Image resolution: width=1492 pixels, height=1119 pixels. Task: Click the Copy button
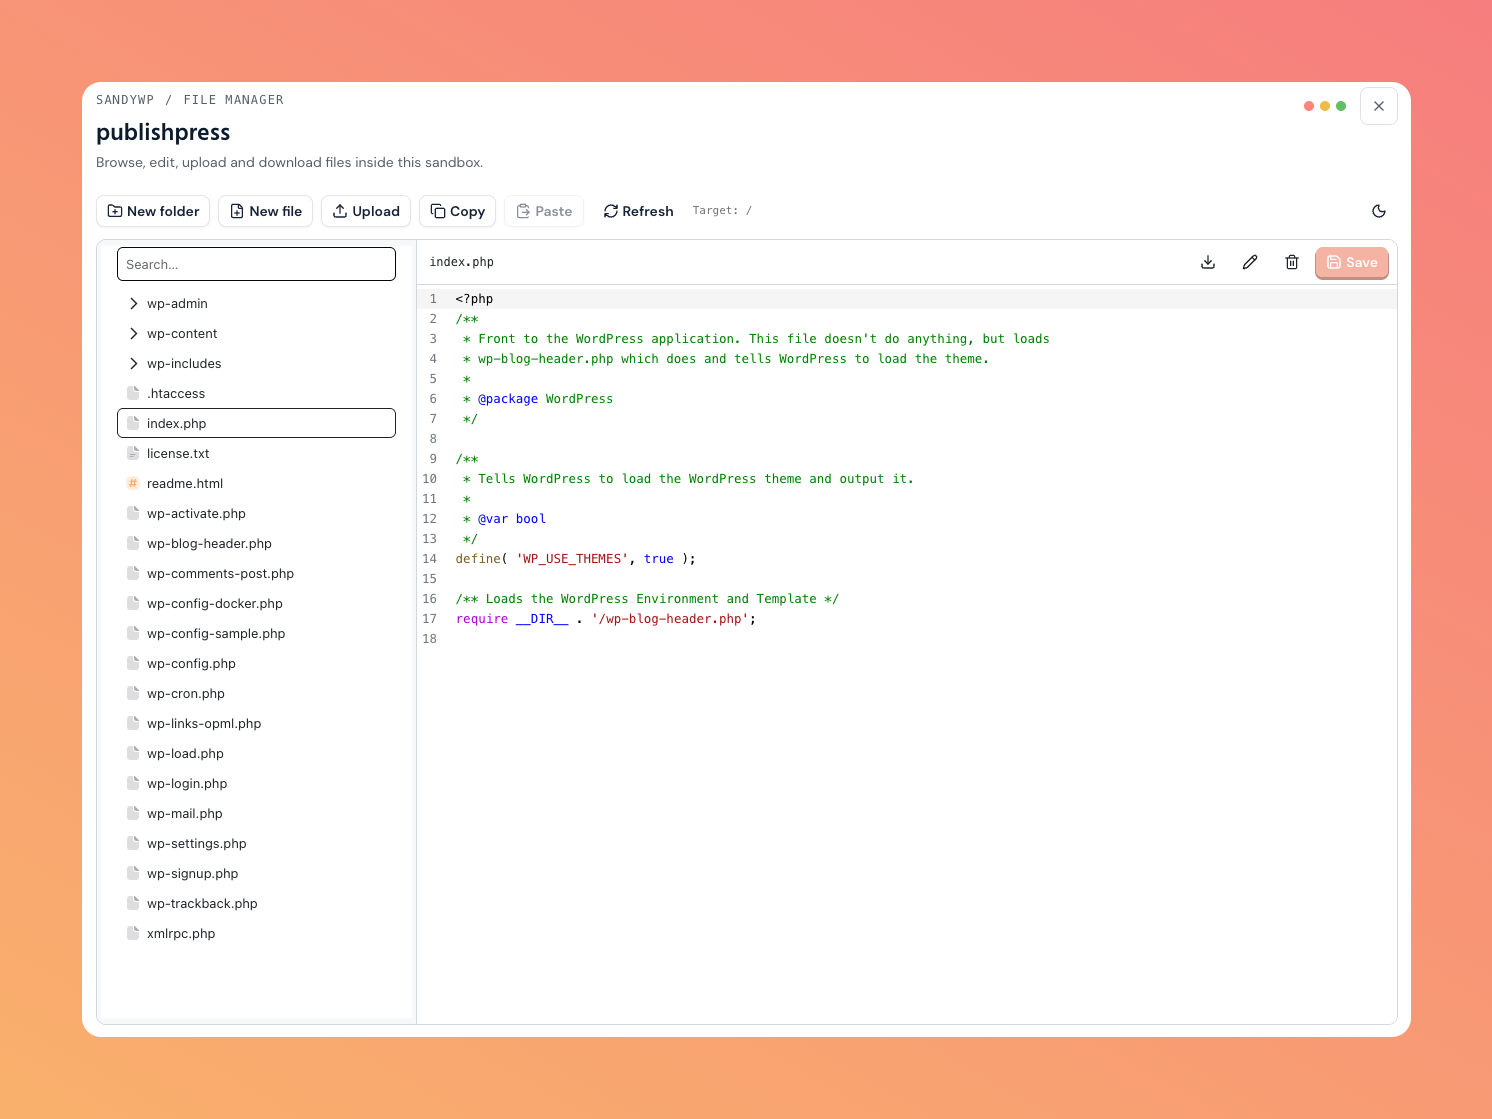click(x=457, y=211)
